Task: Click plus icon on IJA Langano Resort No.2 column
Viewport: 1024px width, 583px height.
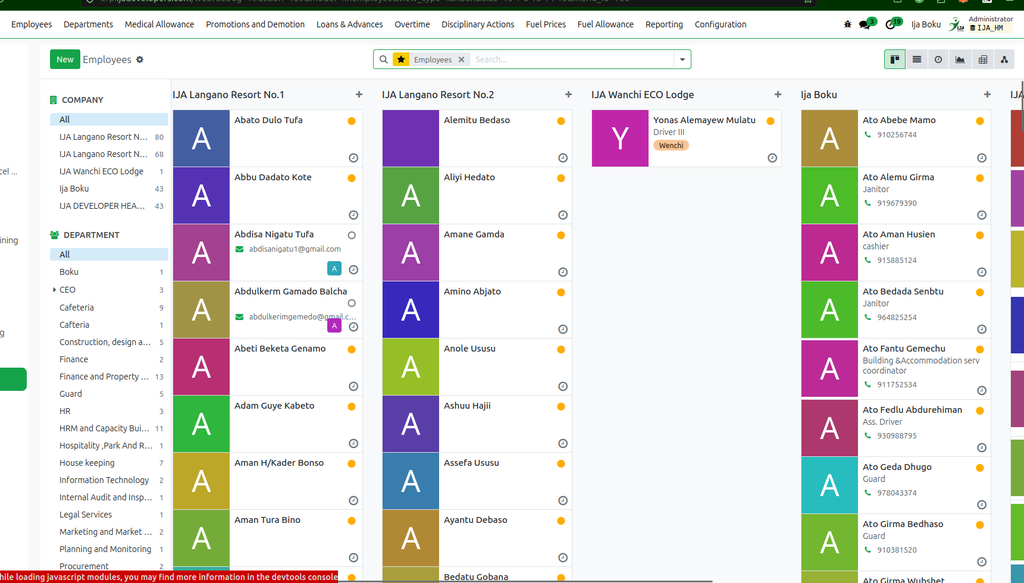Action: click(568, 95)
